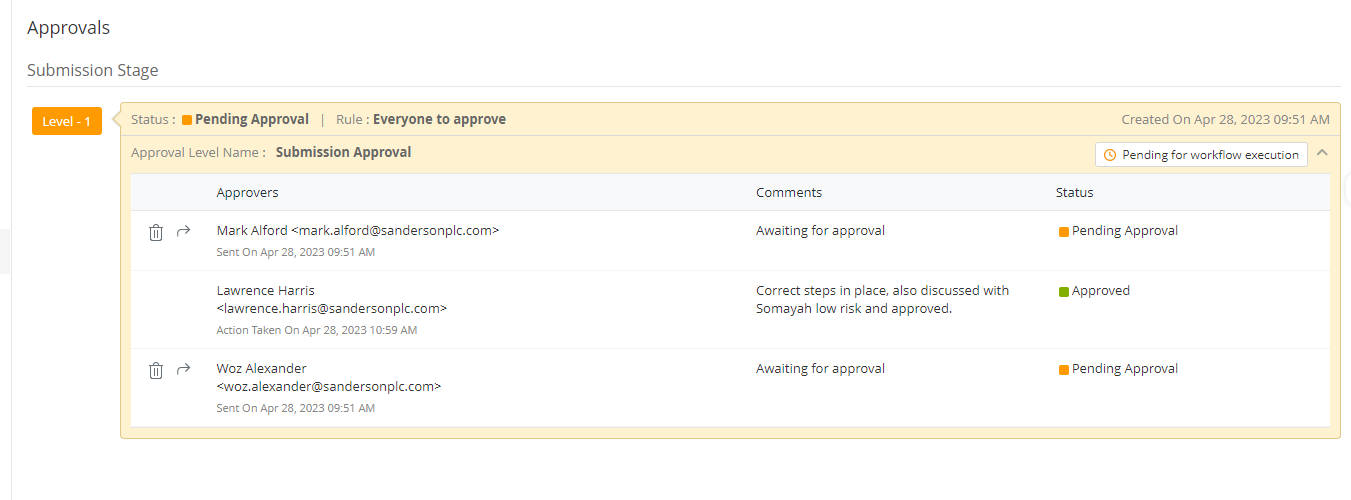Click the Approvers column header
1351x500 pixels.
[x=247, y=192]
